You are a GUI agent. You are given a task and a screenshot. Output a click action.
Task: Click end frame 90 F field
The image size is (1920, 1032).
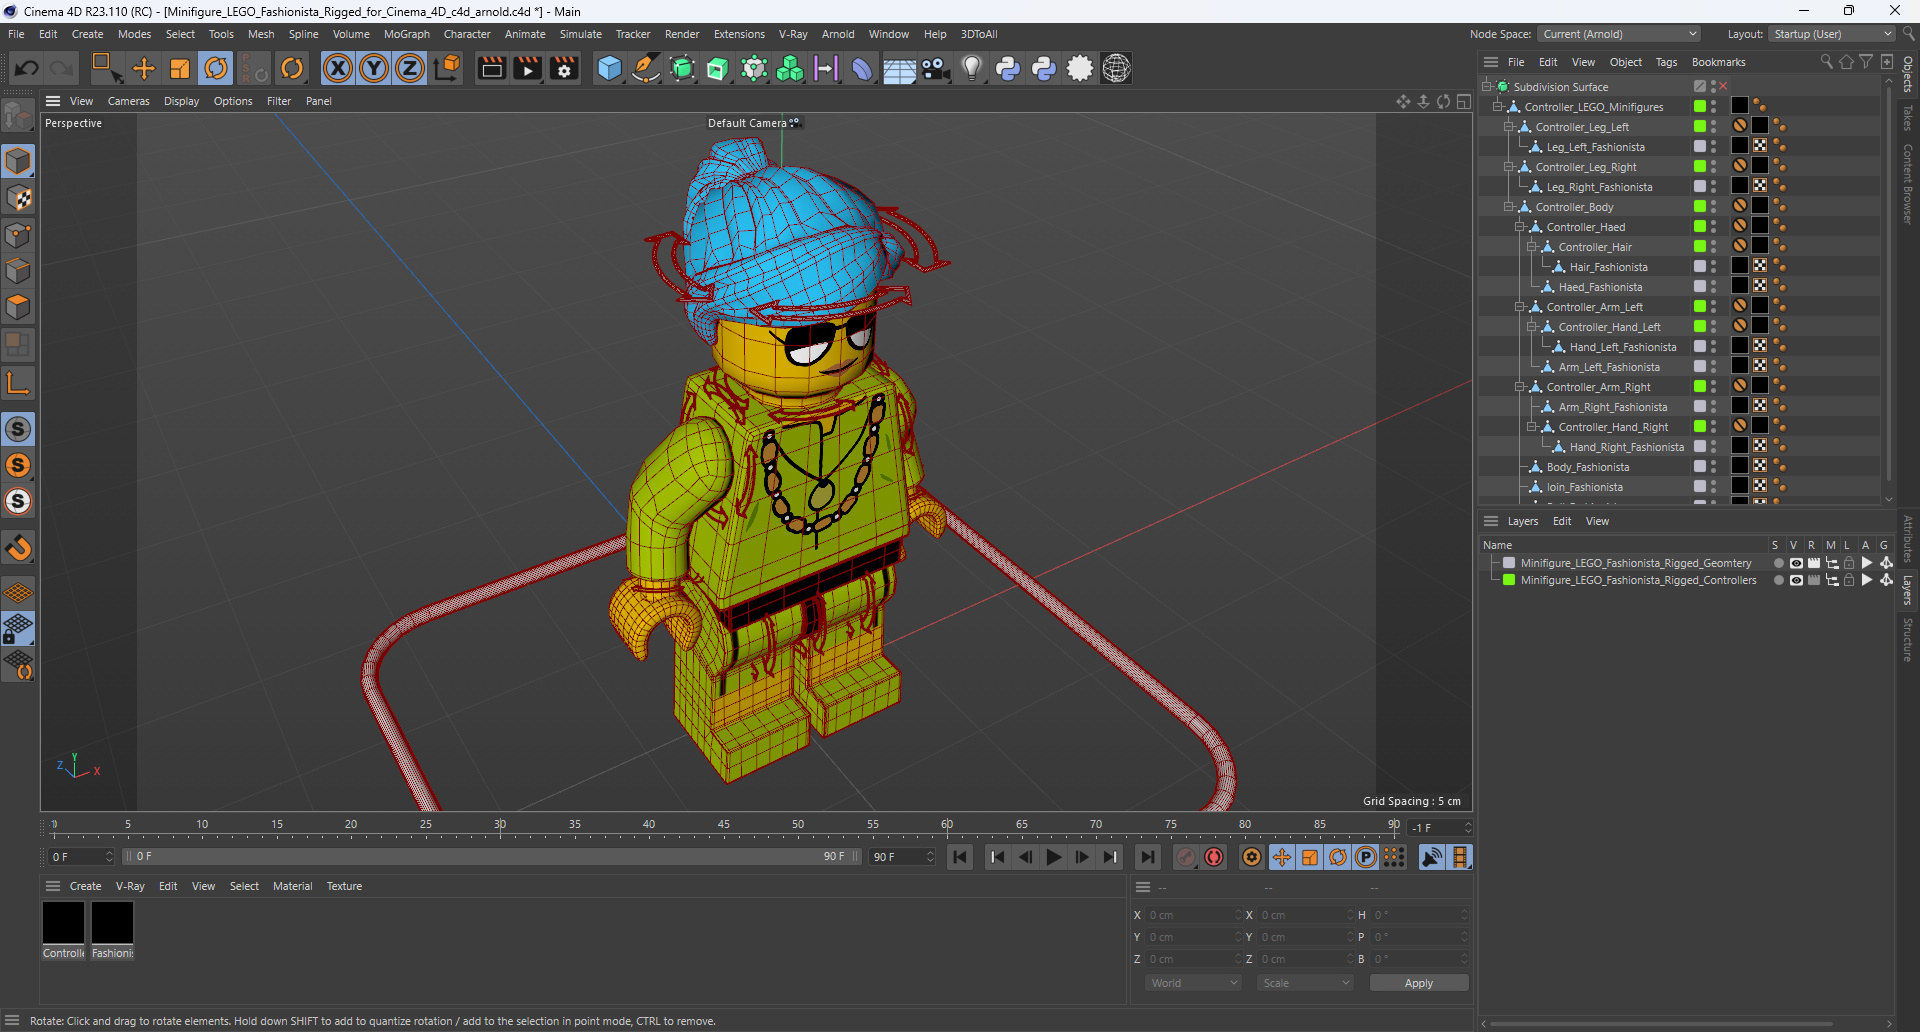[902, 857]
